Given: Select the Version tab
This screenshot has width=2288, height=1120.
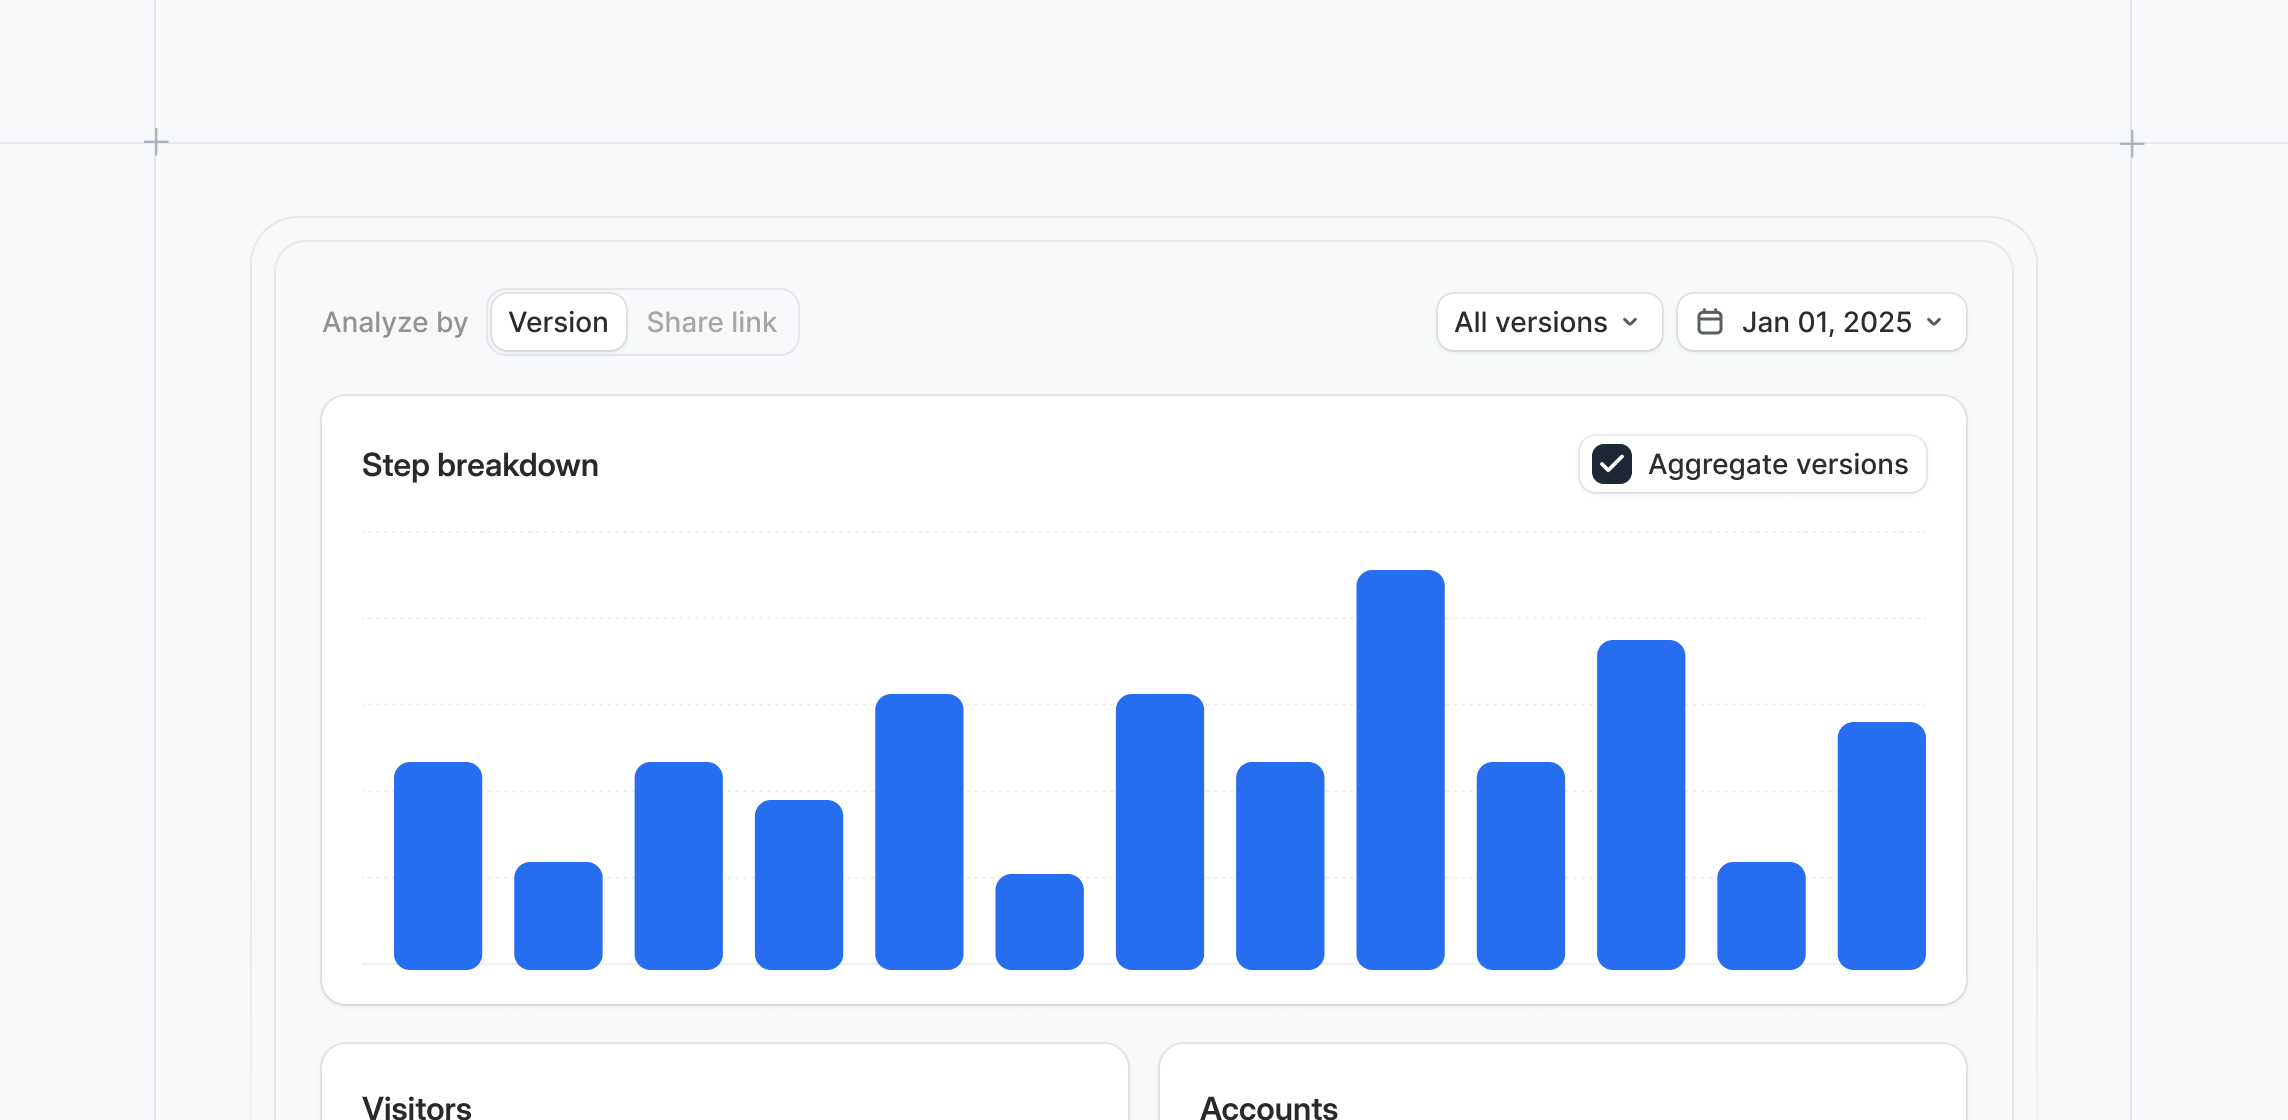Looking at the screenshot, I should [558, 322].
